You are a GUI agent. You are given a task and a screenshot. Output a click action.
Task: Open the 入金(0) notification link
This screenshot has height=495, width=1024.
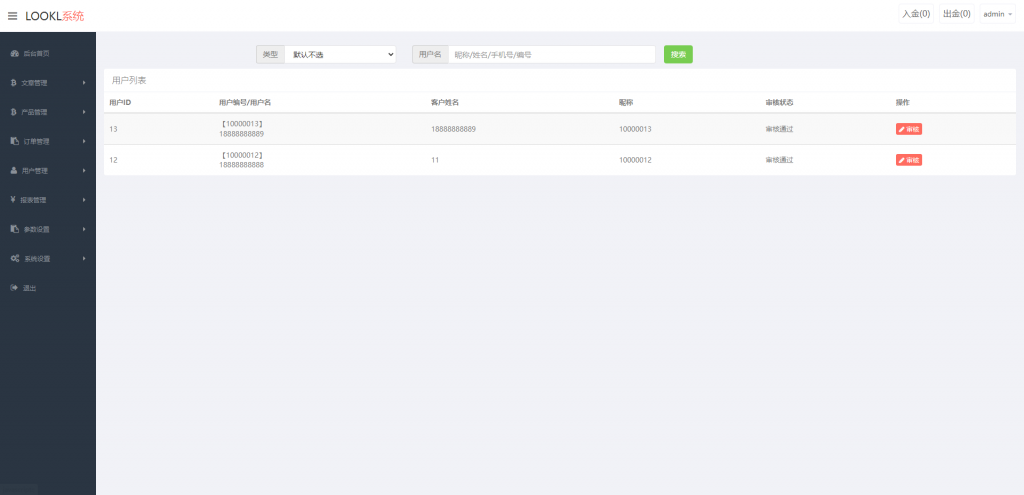[915, 14]
